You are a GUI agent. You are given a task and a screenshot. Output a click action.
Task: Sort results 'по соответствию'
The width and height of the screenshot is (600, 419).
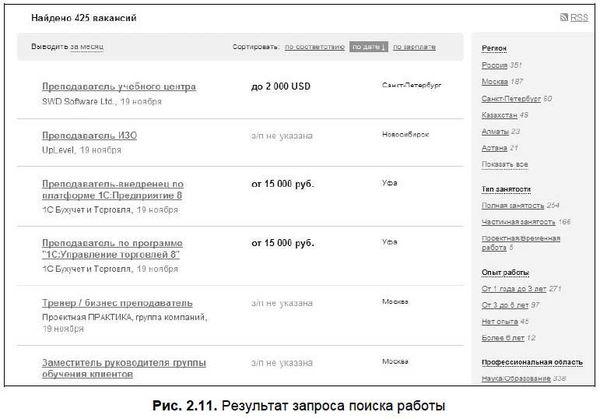pyautogui.click(x=315, y=47)
